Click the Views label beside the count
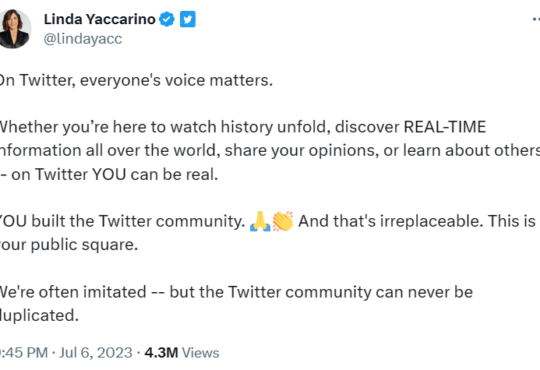The height and width of the screenshot is (370, 540). tap(200, 353)
